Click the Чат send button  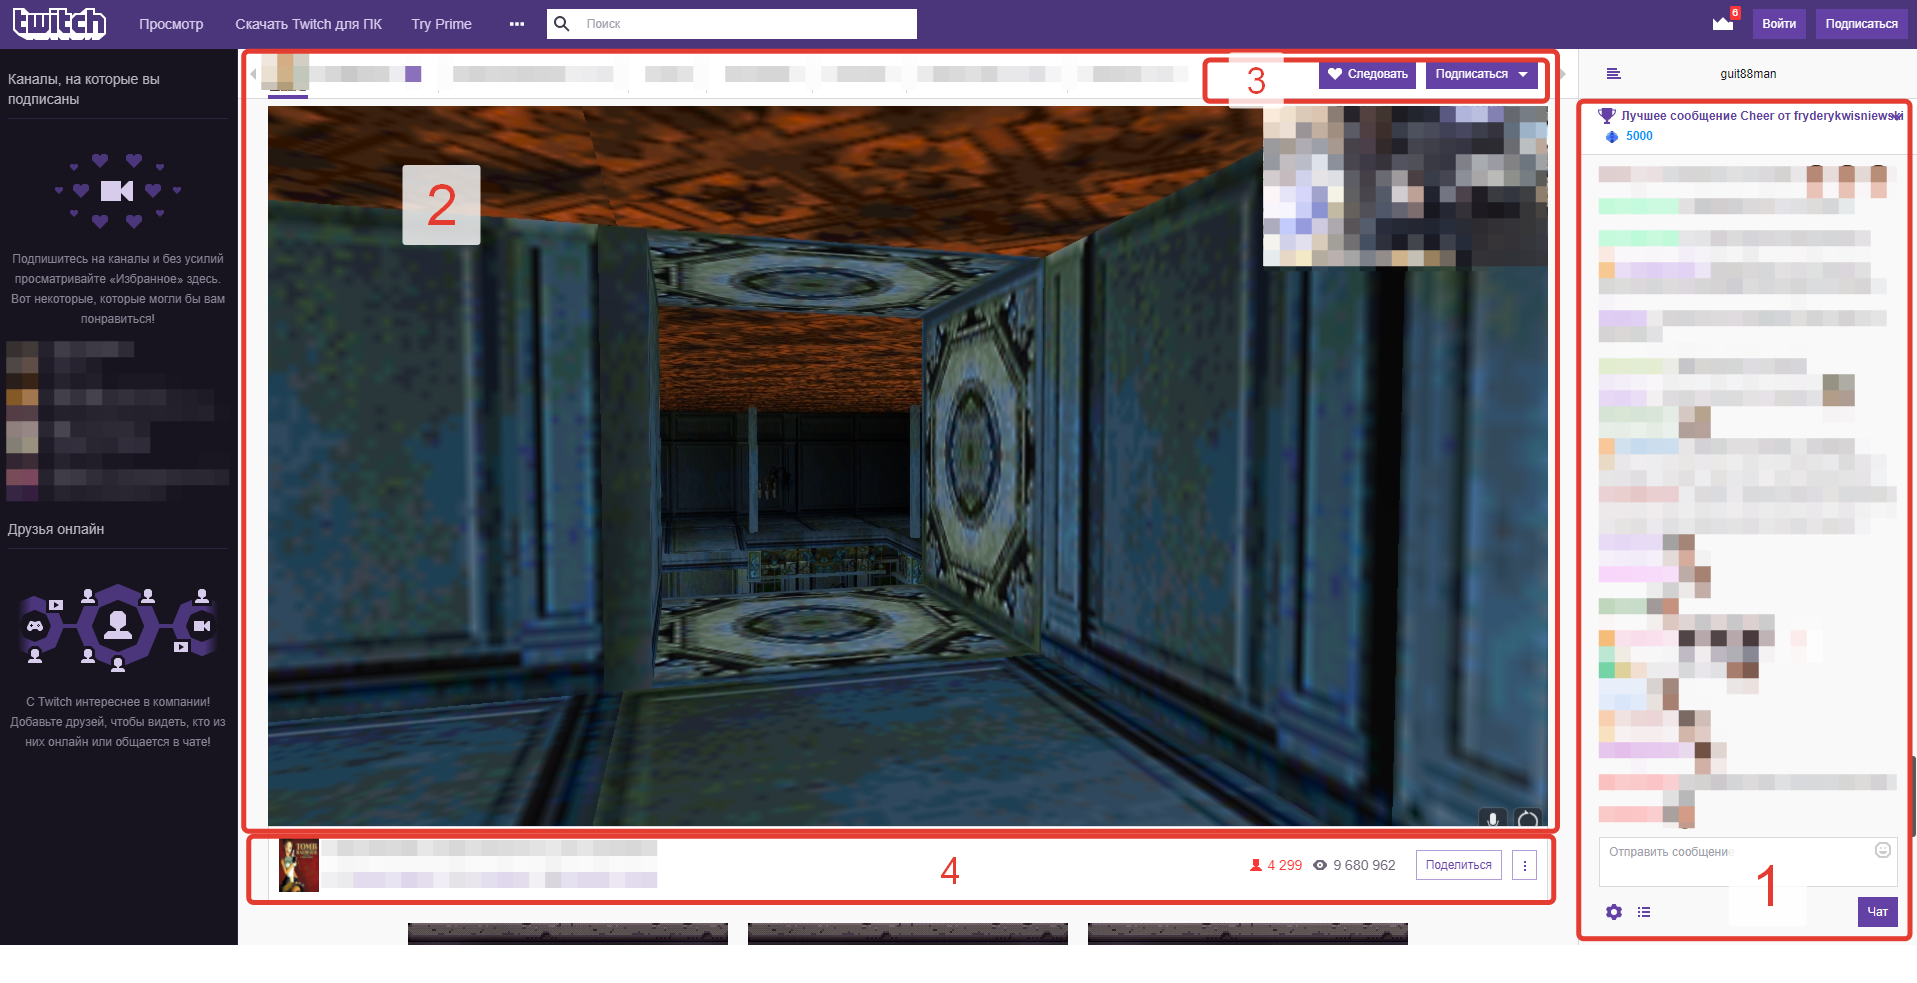pyautogui.click(x=1877, y=912)
